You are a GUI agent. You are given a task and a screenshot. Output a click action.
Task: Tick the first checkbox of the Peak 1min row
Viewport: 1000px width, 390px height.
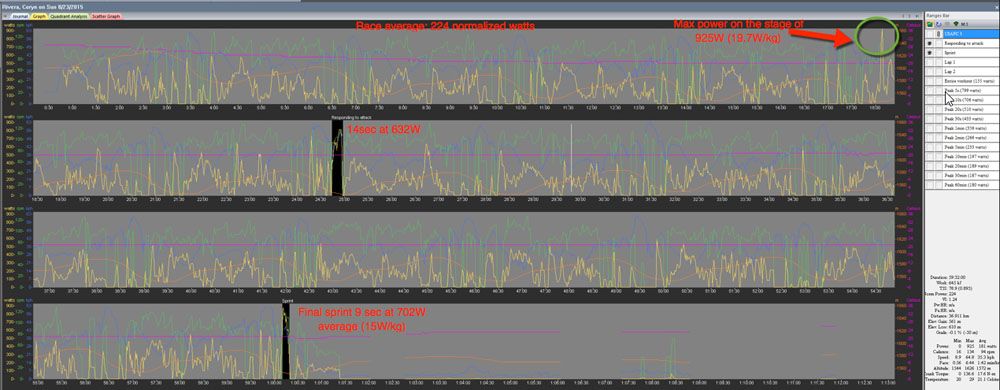click(x=929, y=128)
